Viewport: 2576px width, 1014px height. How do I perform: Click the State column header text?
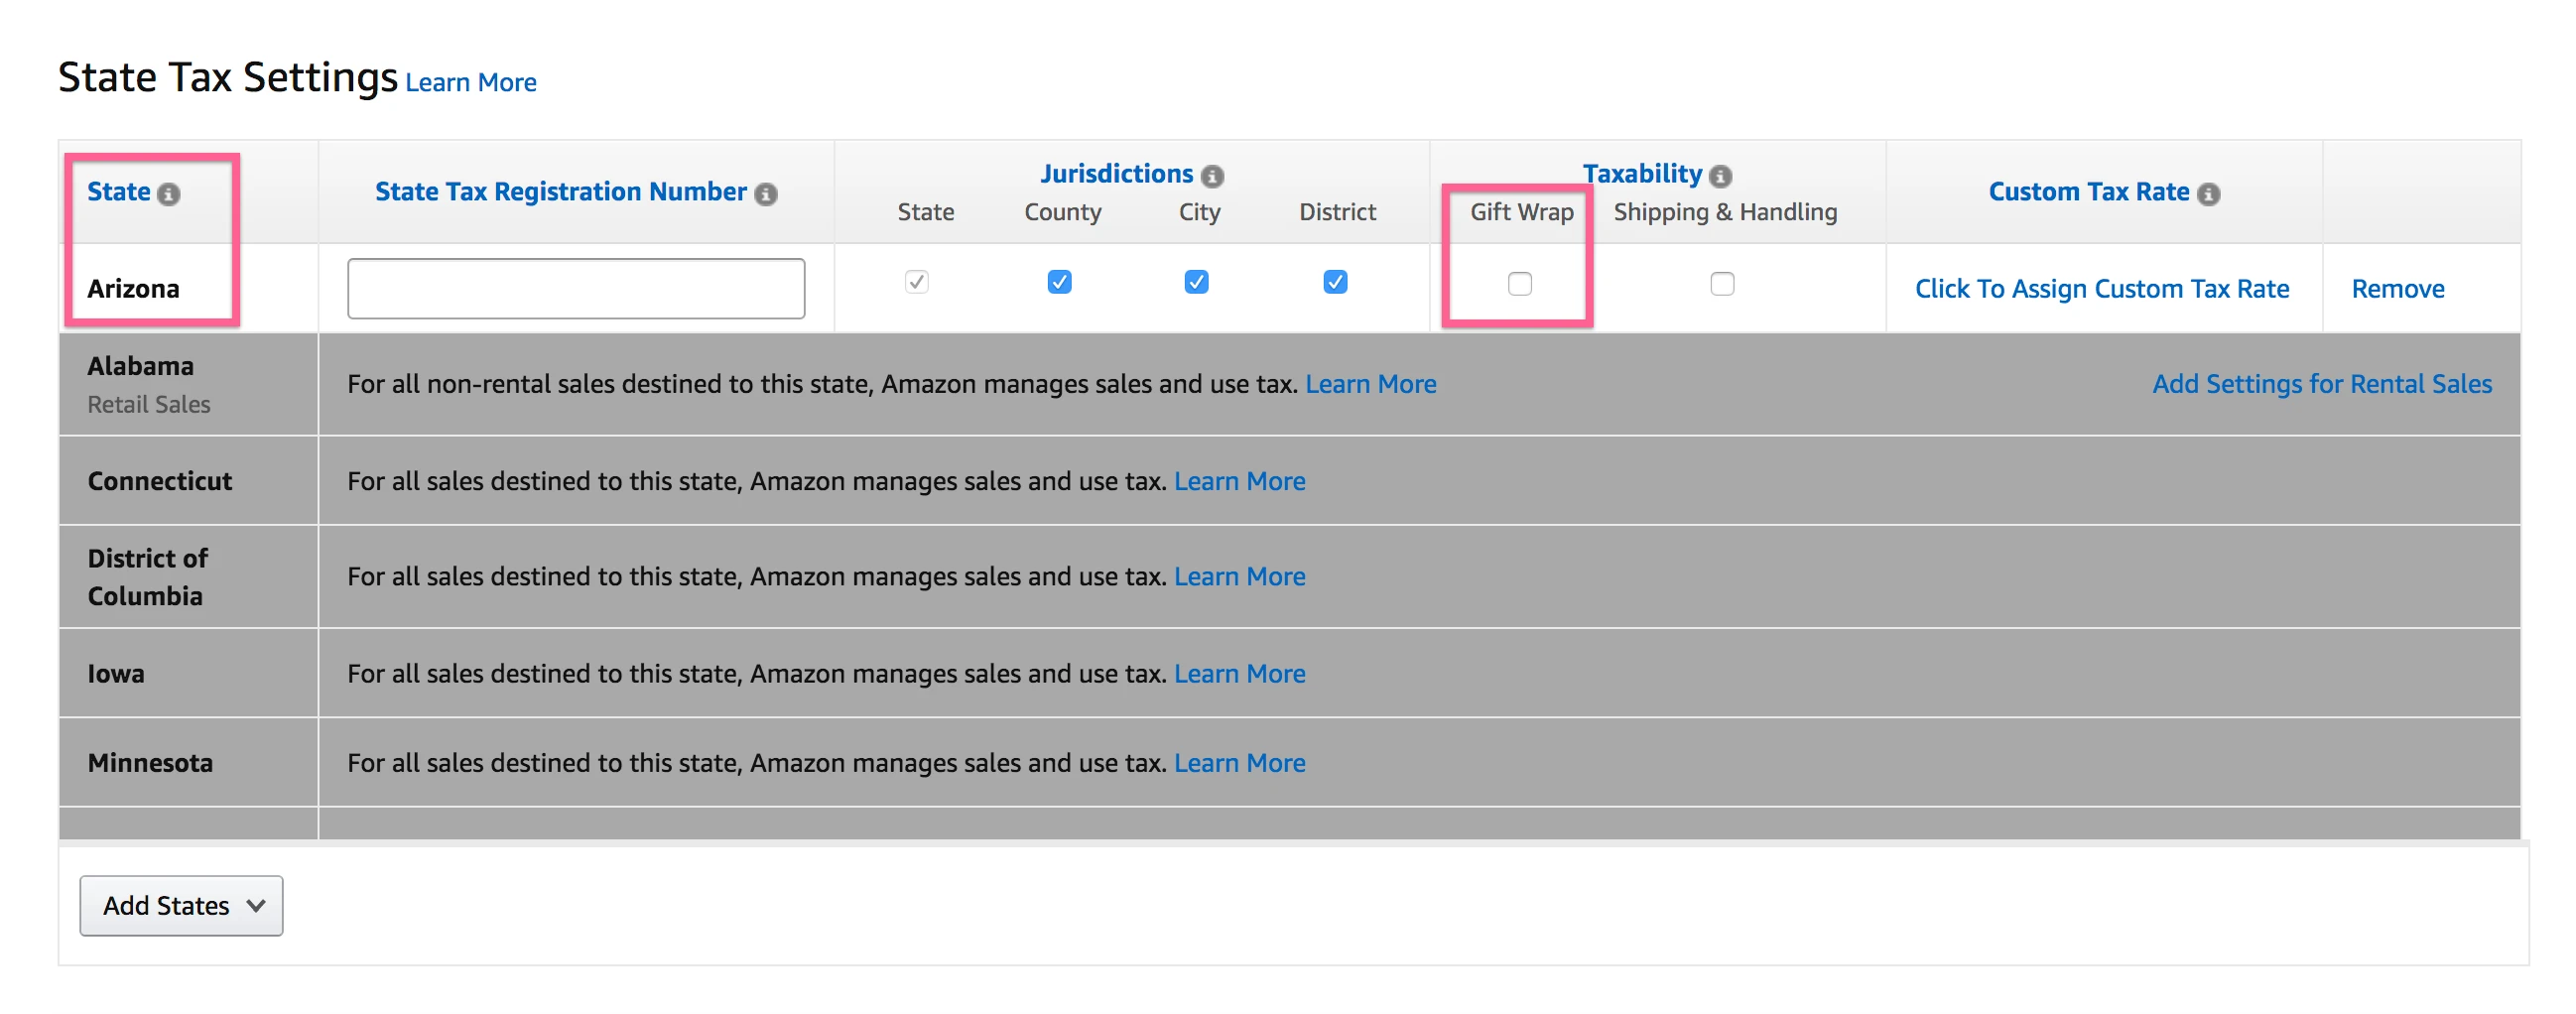(x=118, y=191)
